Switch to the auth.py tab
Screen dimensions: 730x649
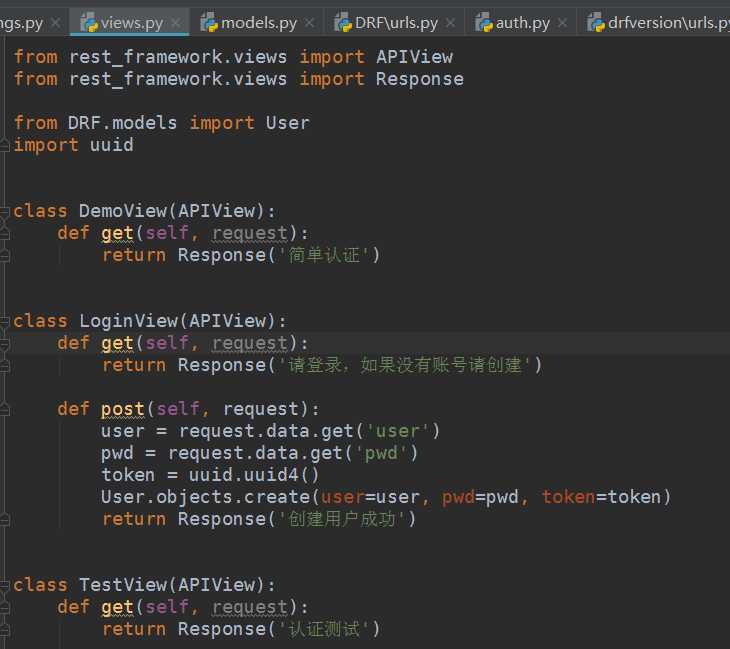coord(523,23)
